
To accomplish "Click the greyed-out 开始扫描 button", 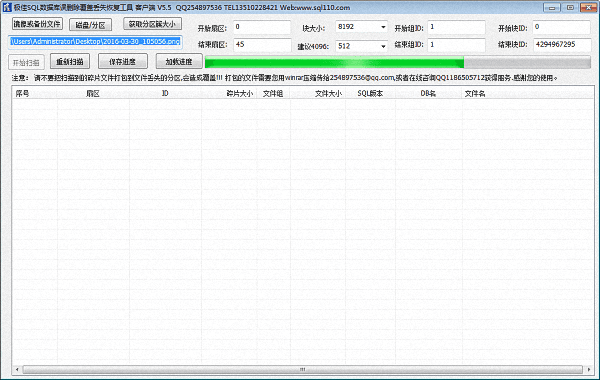I will coord(26,62).
